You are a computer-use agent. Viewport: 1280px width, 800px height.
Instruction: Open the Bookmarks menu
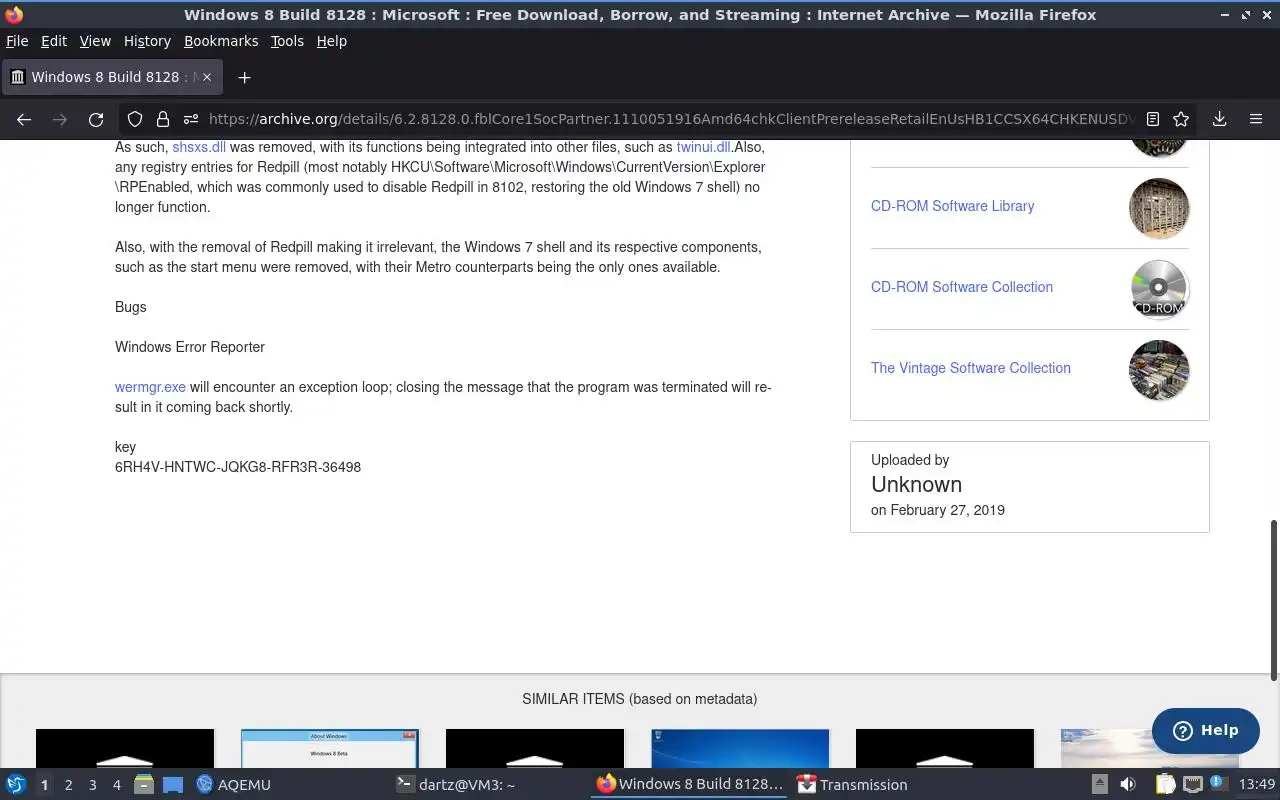pyautogui.click(x=221, y=41)
